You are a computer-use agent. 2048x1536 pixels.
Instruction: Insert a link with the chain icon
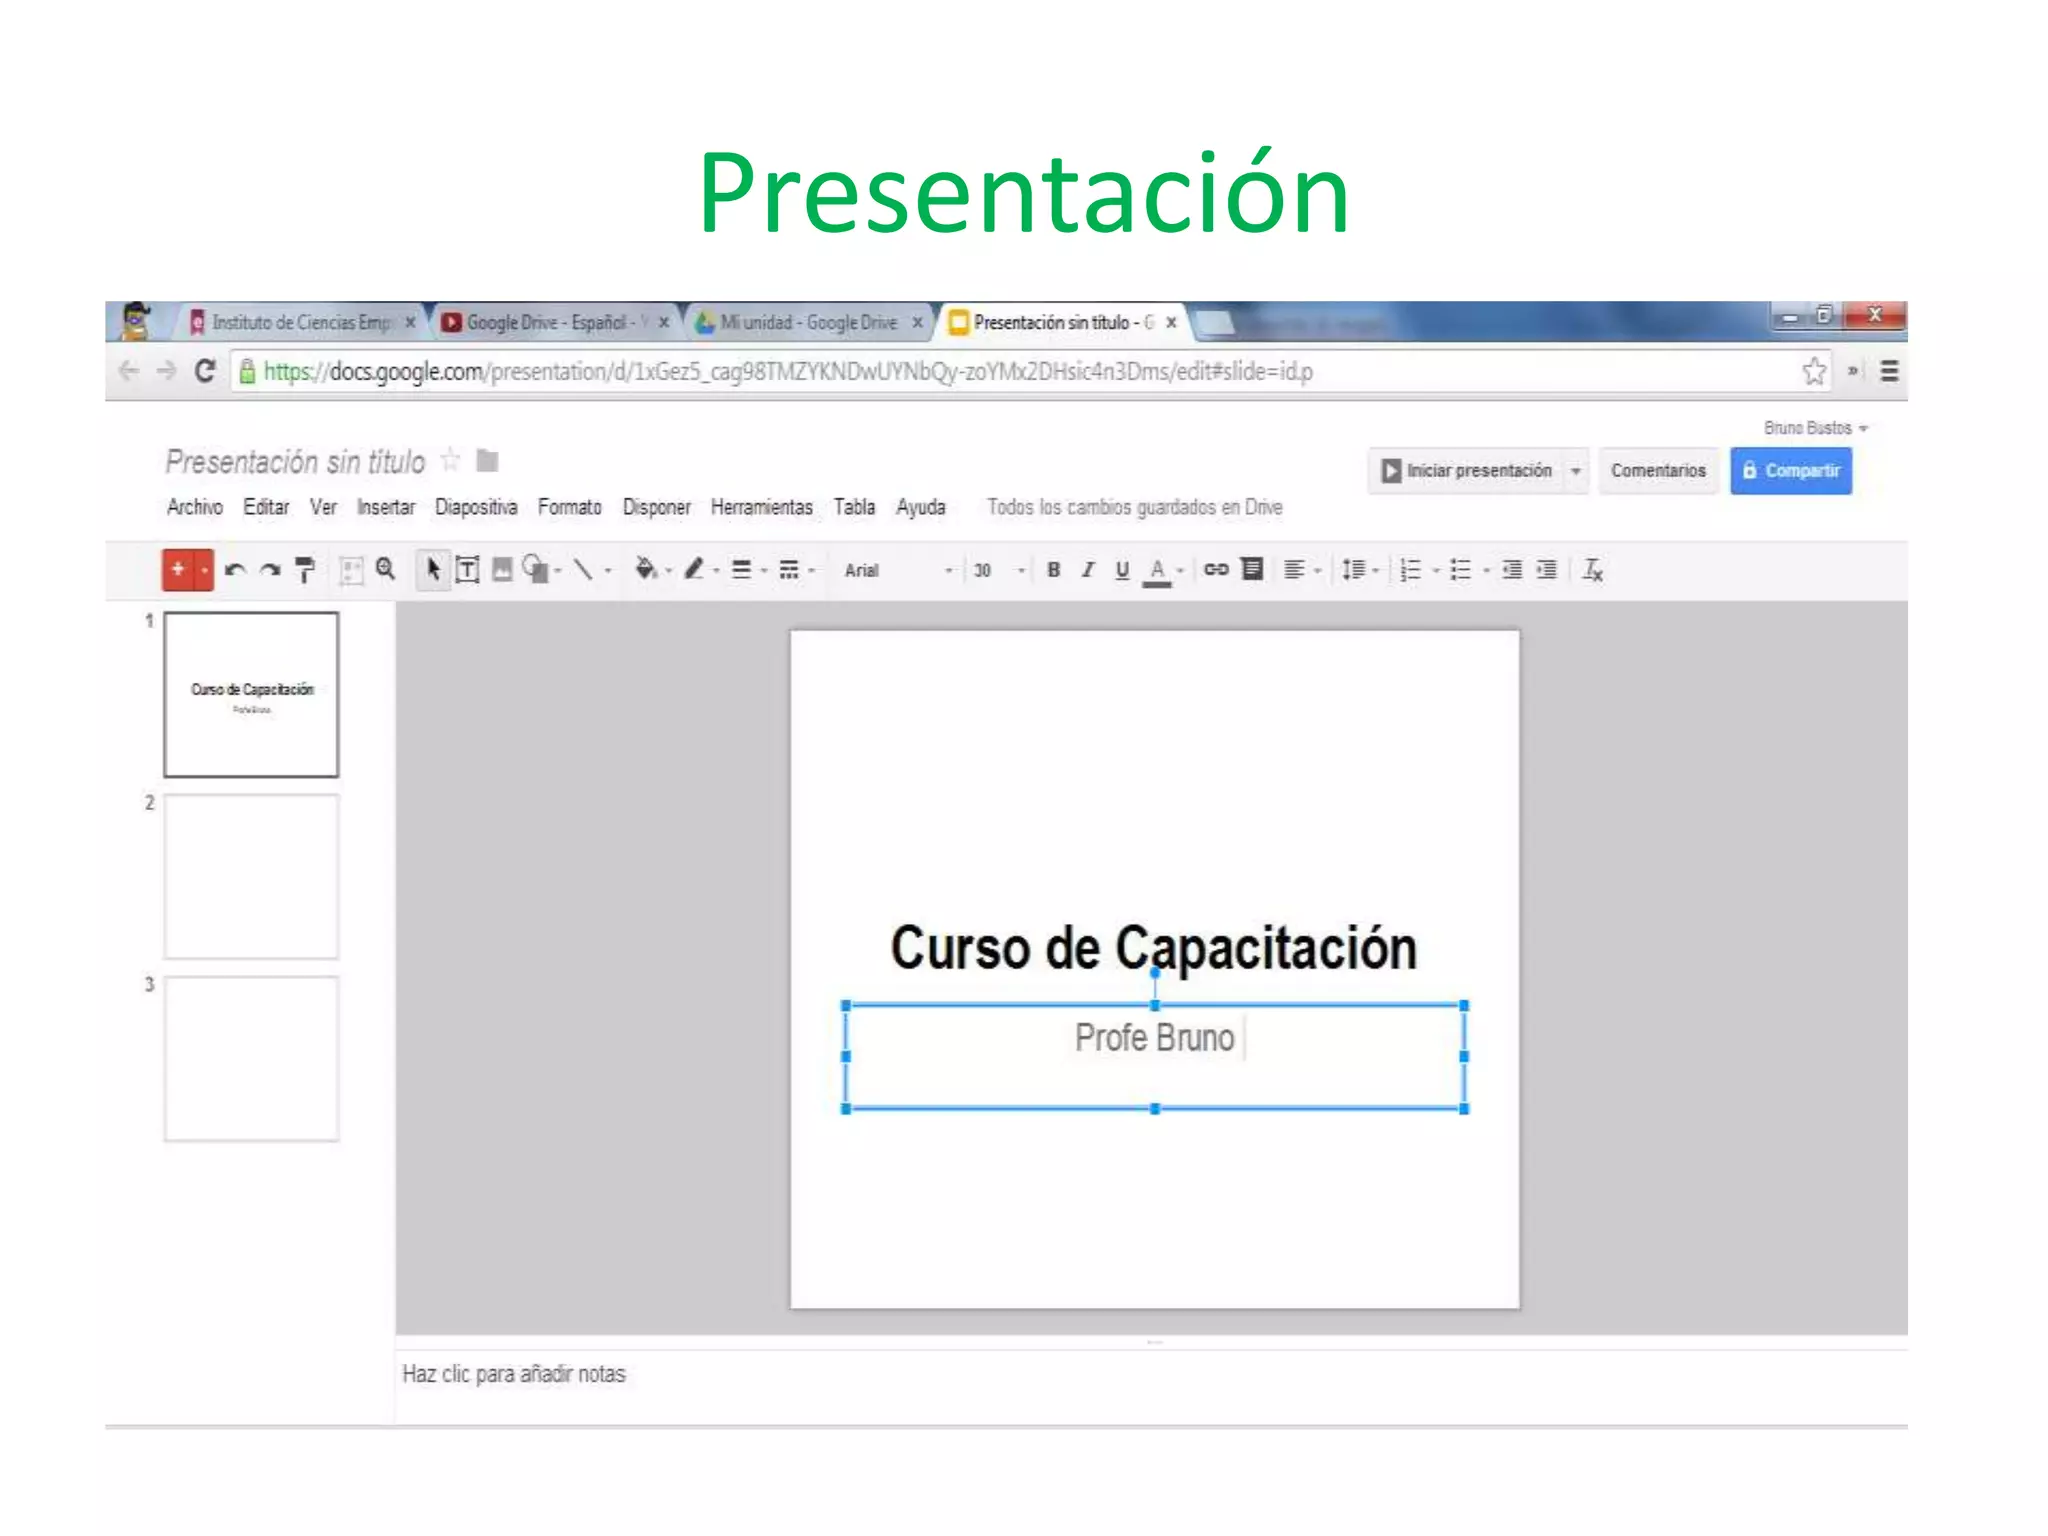1215,569
